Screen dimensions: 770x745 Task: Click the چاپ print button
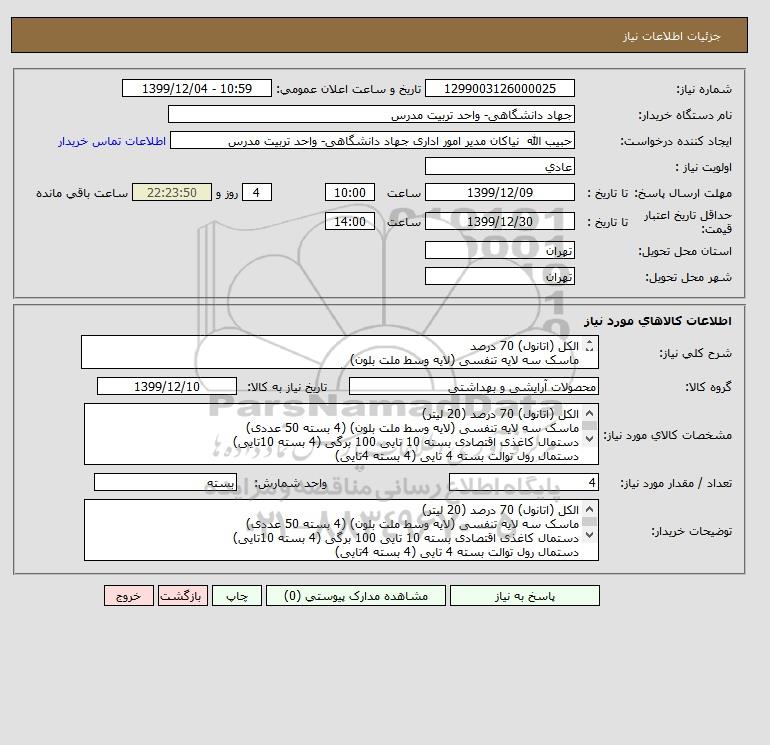[237, 596]
